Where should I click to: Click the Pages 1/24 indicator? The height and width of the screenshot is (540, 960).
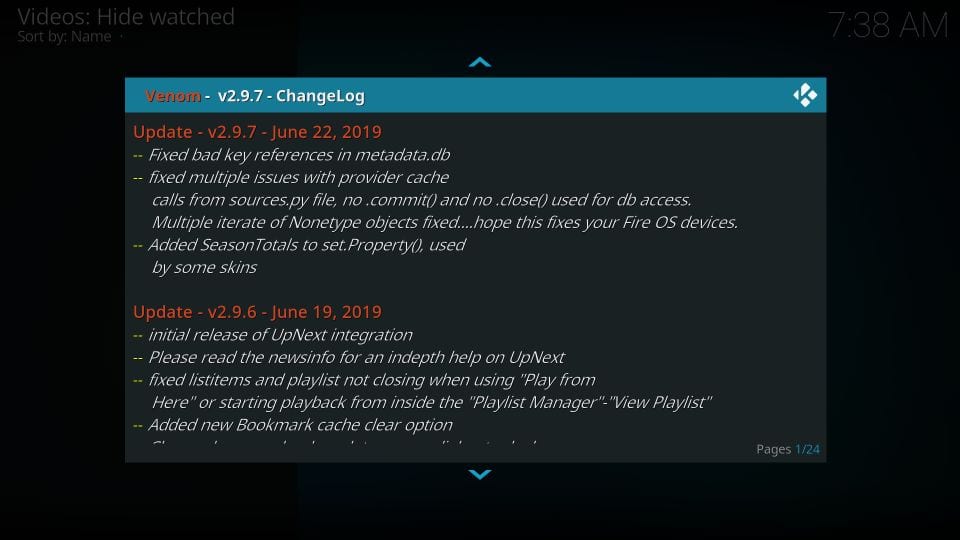pyautogui.click(x=788, y=449)
